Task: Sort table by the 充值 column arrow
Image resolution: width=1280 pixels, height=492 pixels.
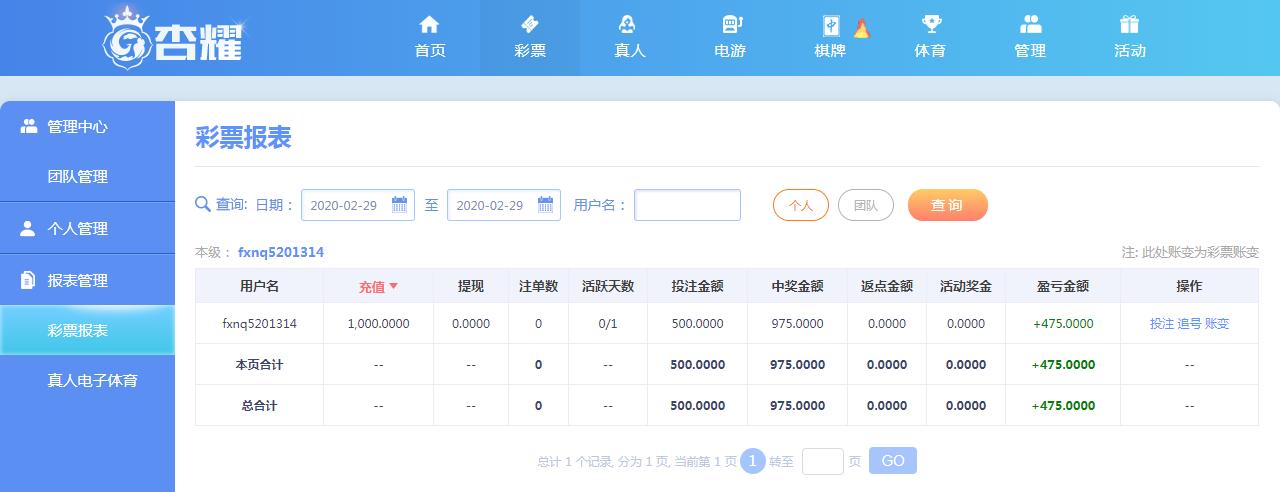Action: [x=393, y=286]
